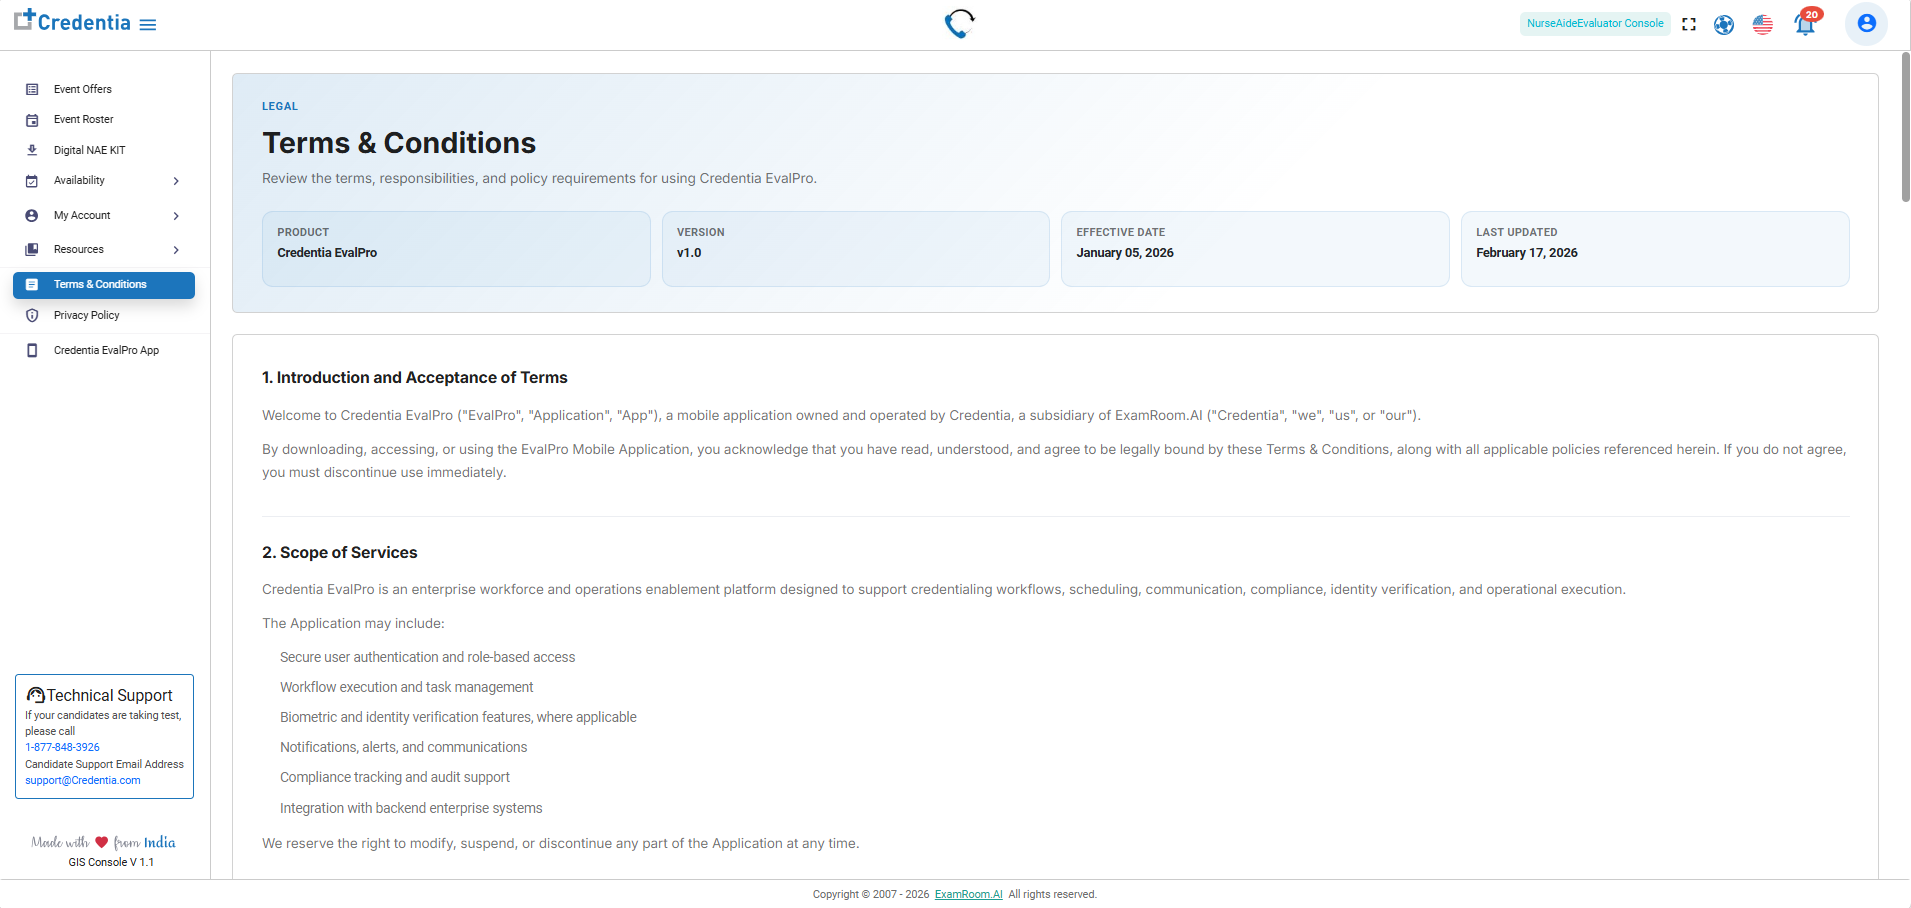
Task: Click "Secure user authentication and role-based access"
Action: 428,657
